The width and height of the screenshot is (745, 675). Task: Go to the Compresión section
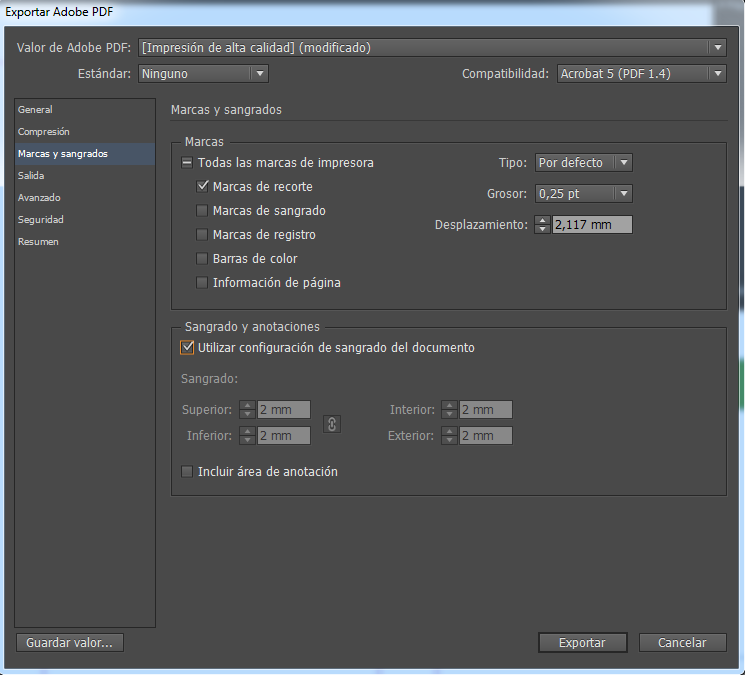pos(85,132)
